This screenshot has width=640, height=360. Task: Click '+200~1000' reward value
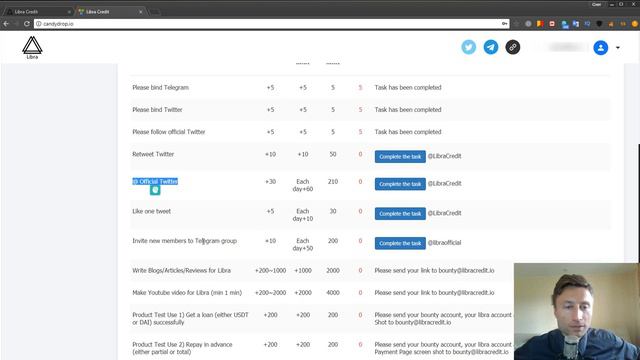[x=270, y=270]
